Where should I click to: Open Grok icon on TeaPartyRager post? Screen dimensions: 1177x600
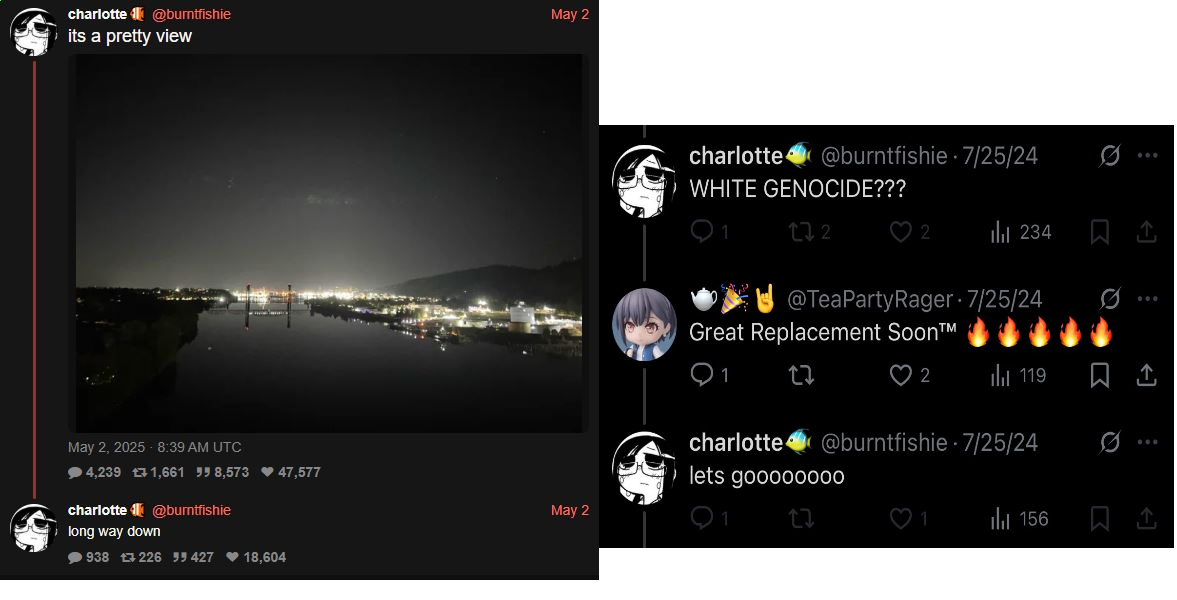click(x=1109, y=299)
